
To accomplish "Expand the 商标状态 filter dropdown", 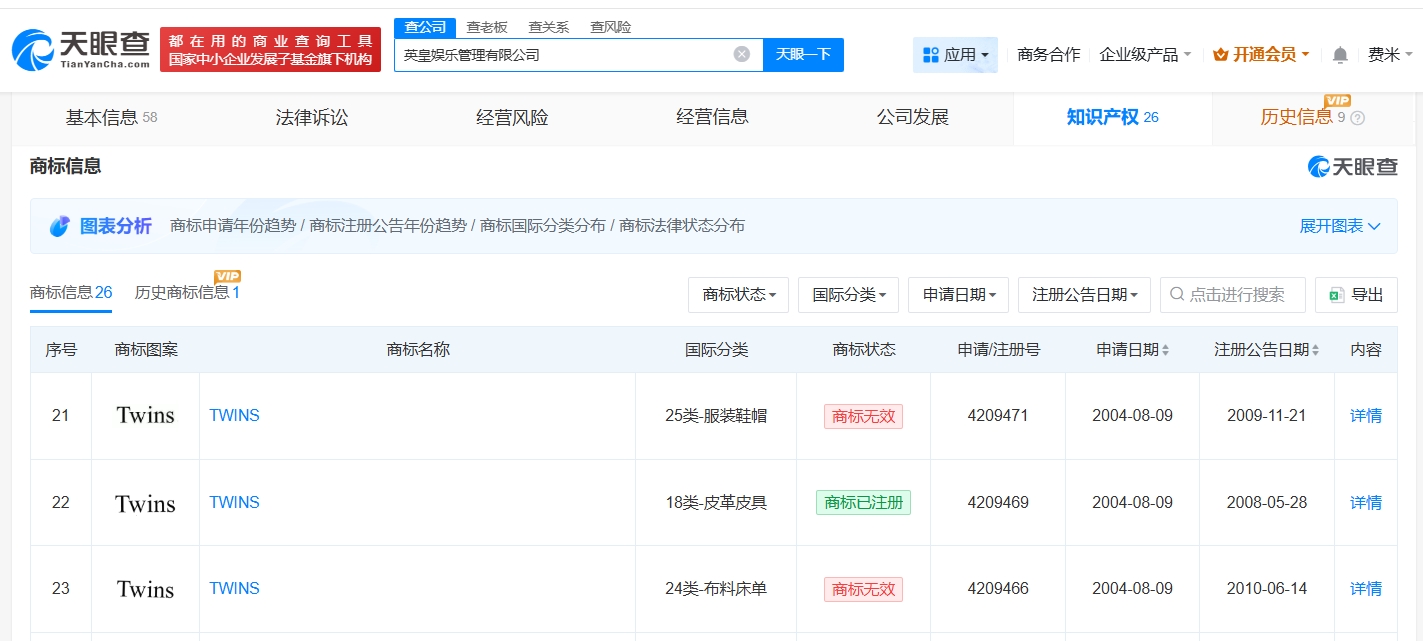I will (x=738, y=295).
